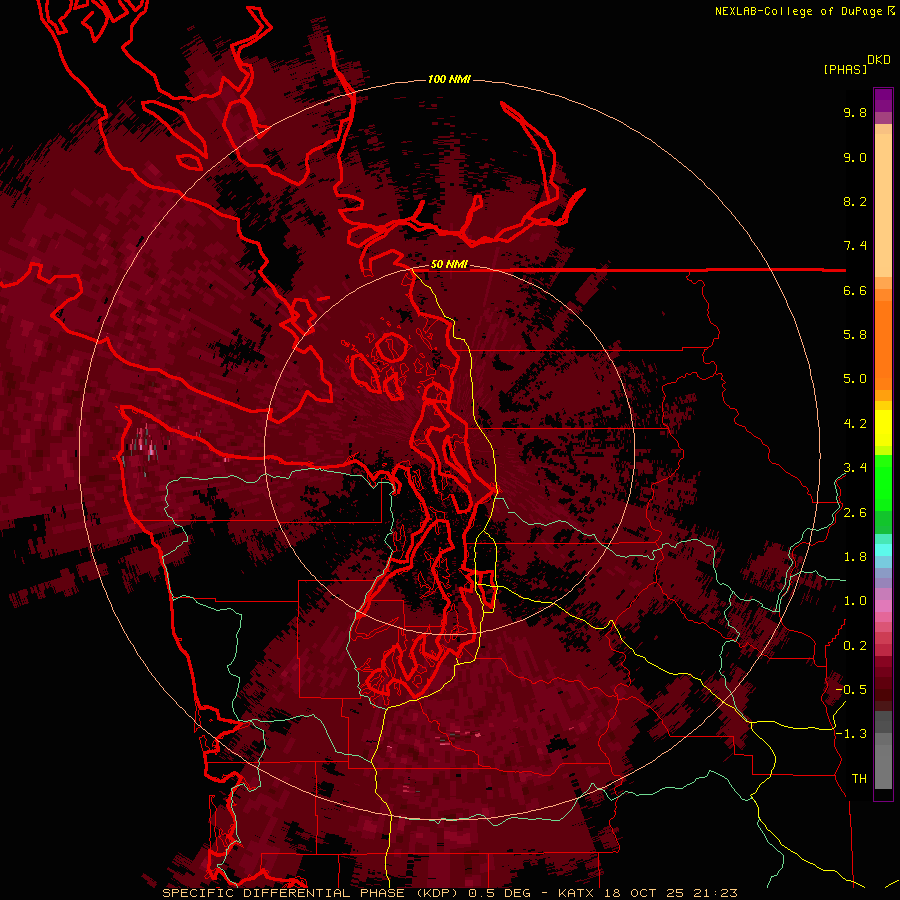Click the "100 NMI" range ring label
The image size is (900, 900).
click(x=449, y=79)
